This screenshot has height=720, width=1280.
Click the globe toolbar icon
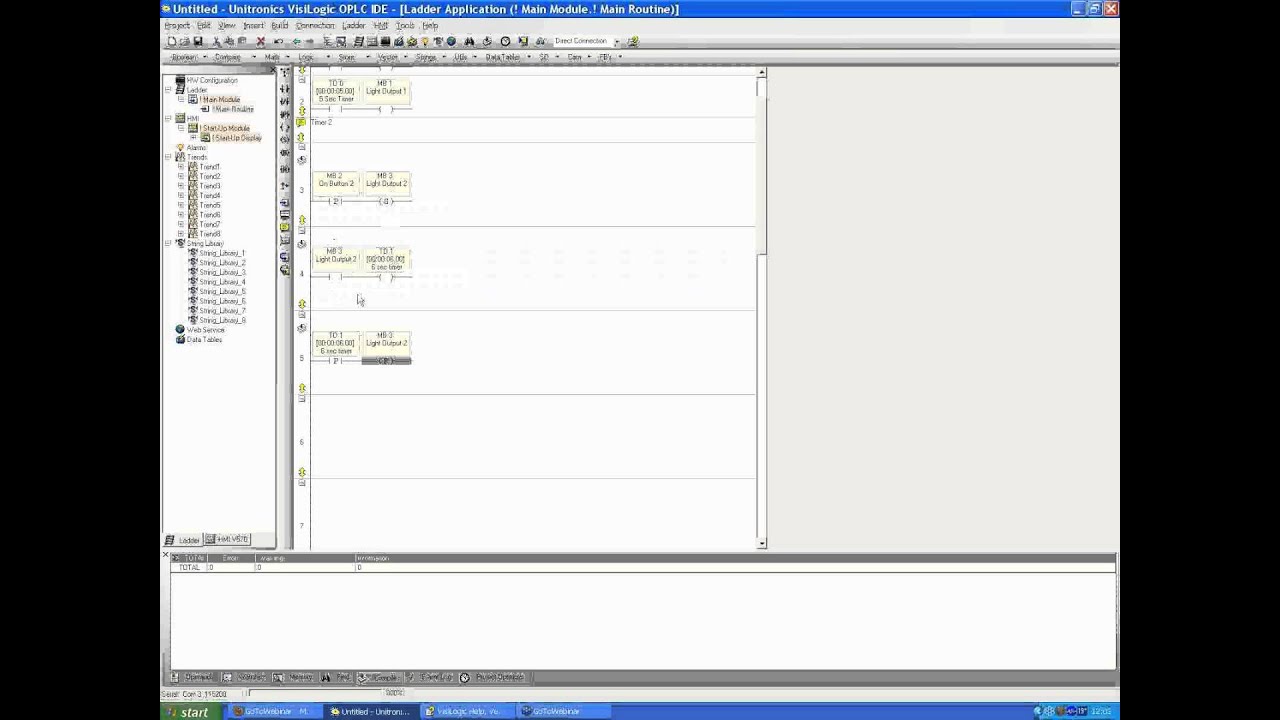pyautogui.click(x=451, y=41)
